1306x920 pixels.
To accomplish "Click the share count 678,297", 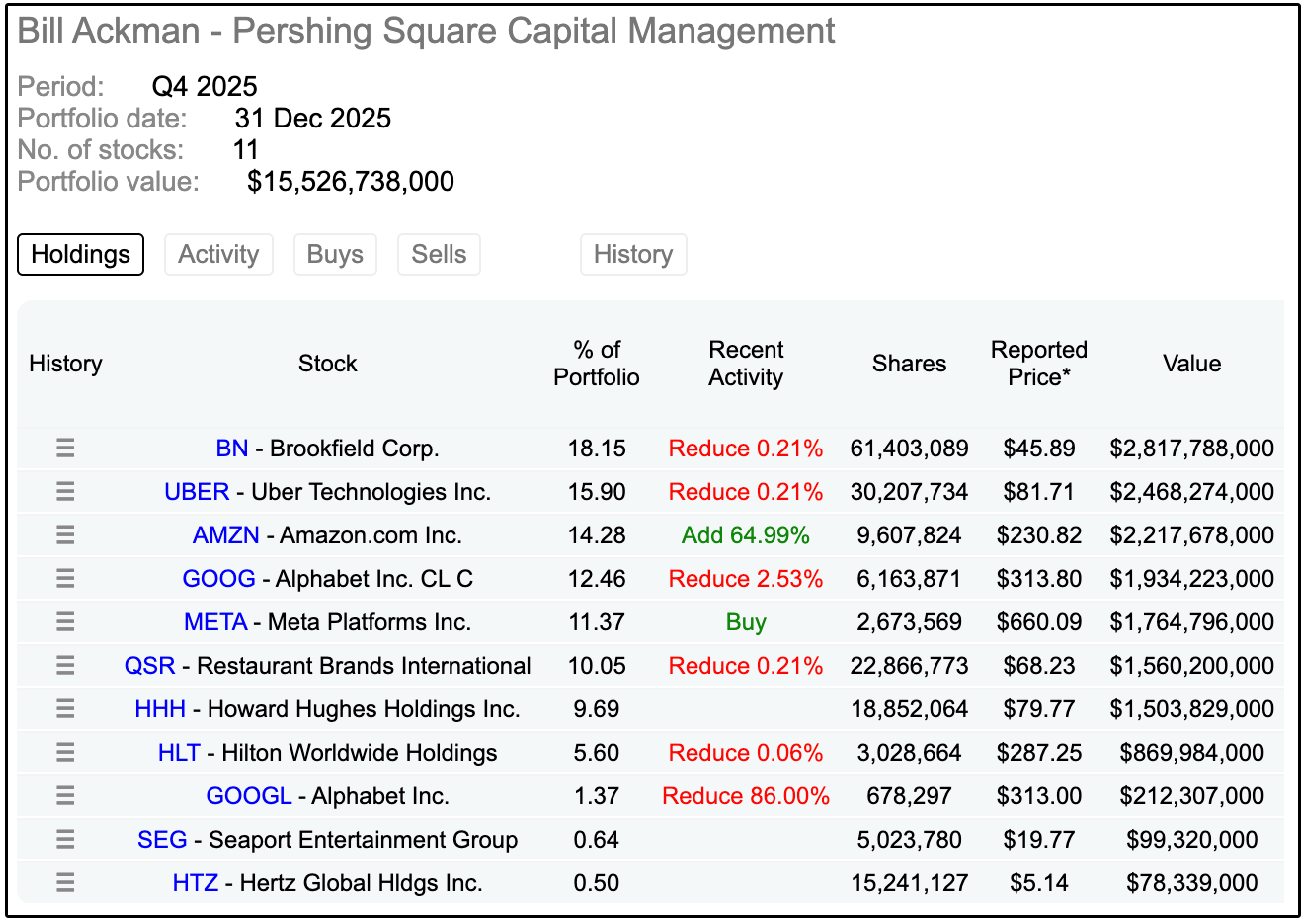I will (909, 796).
